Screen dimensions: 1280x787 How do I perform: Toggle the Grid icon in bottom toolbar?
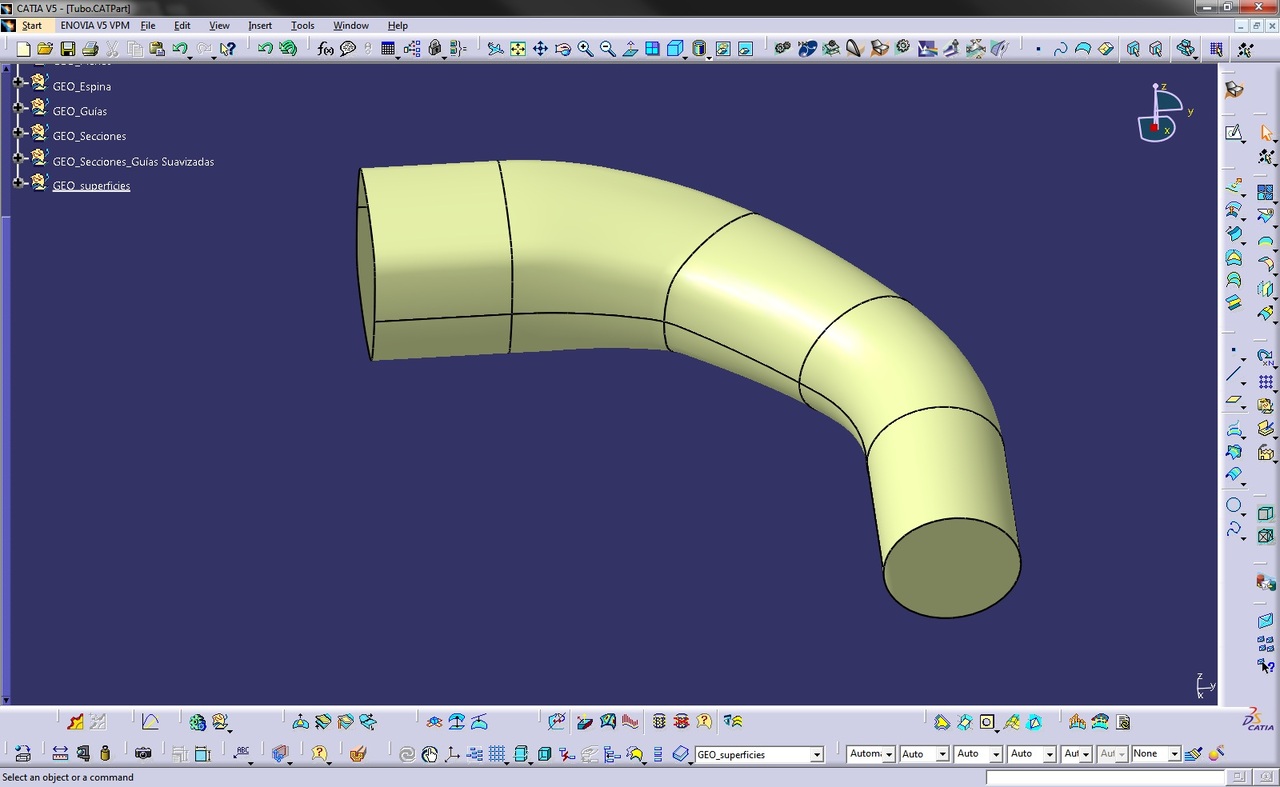pyautogui.click(x=497, y=754)
